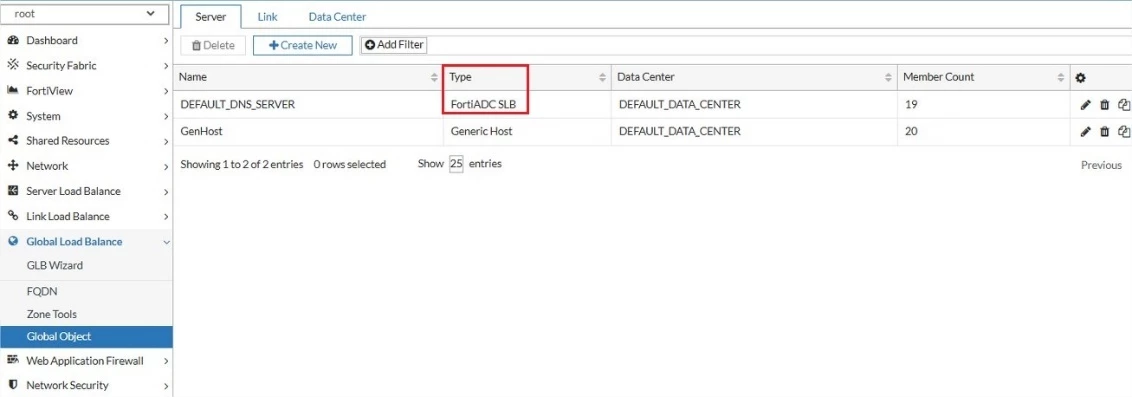
Task: Click the Create New button
Action: 302,45
